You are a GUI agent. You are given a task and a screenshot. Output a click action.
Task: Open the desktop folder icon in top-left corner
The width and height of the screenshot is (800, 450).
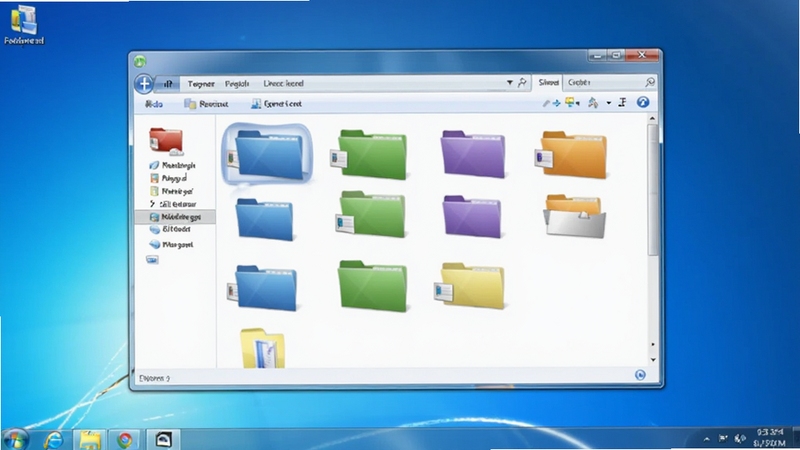tap(24, 24)
